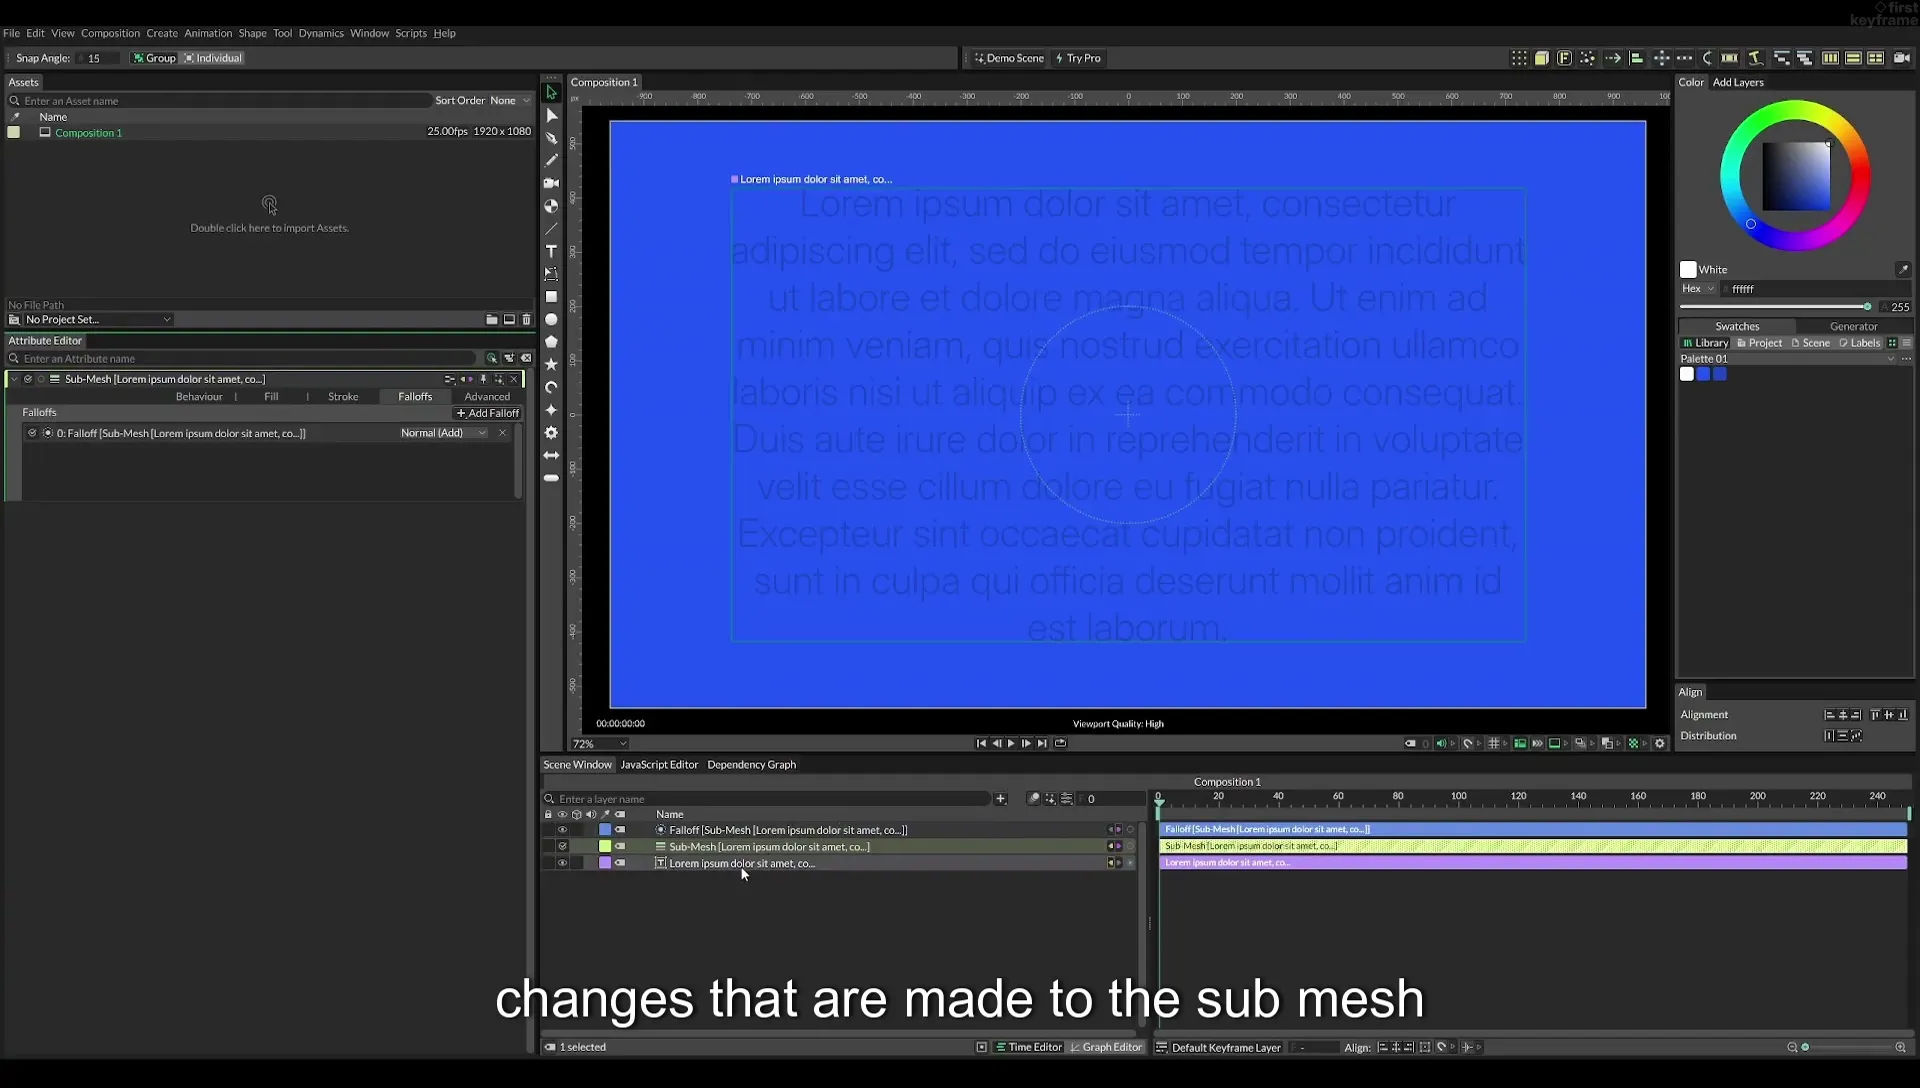Select the Pencil drawing tool
Screen dimensions: 1920x1088
(x=551, y=160)
